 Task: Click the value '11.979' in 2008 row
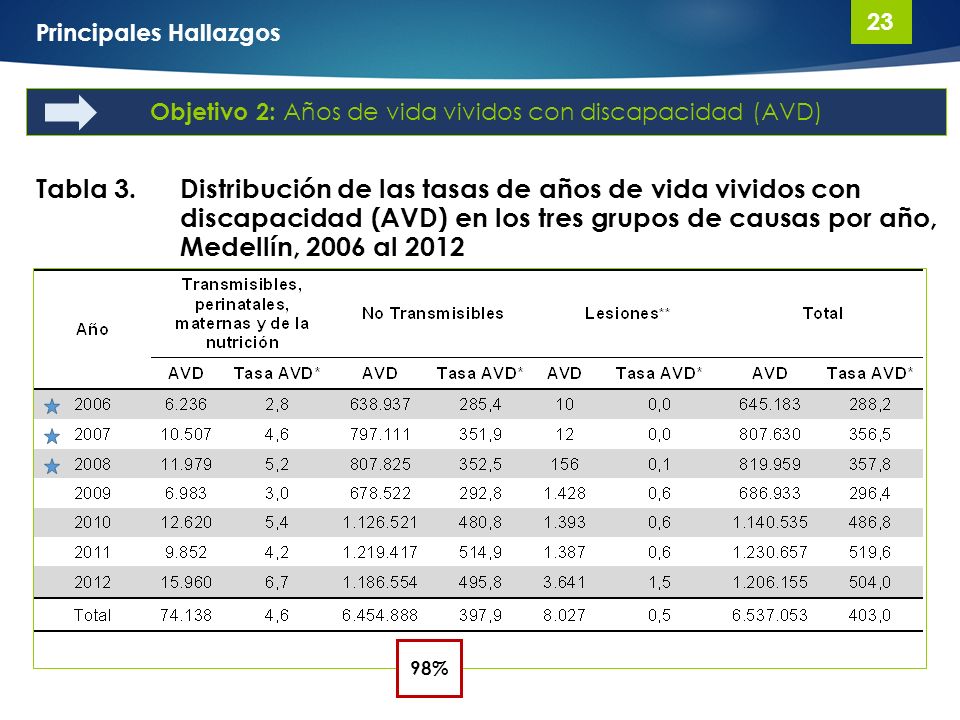point(186,465)
